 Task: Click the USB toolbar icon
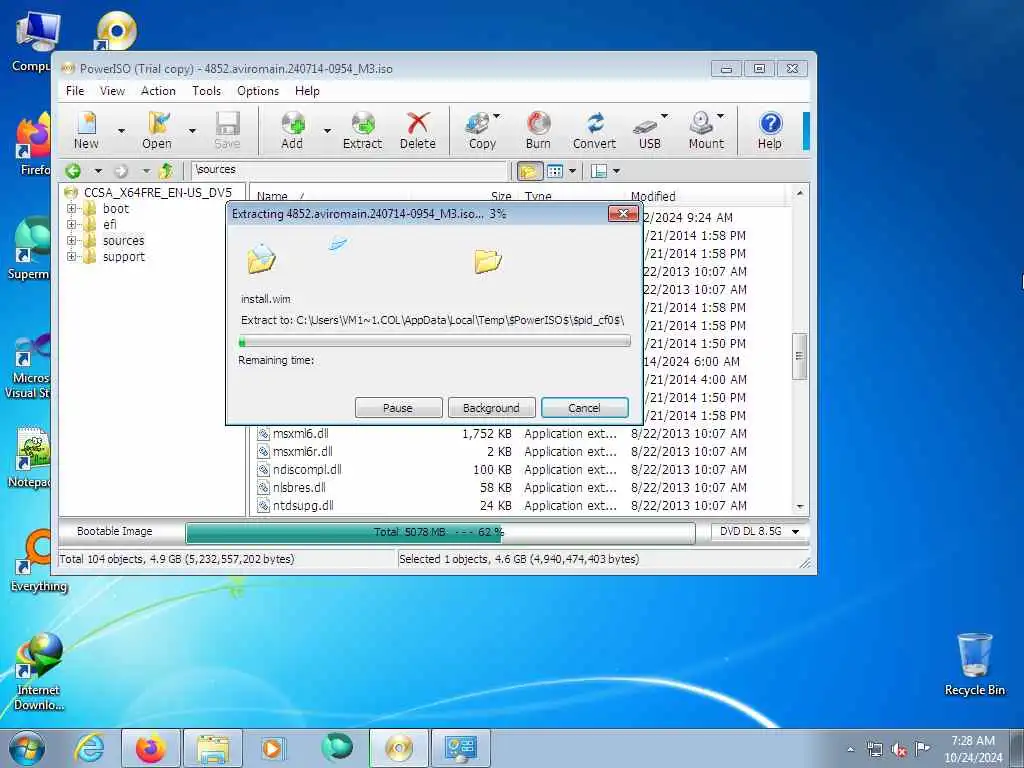tap(648, 131)
